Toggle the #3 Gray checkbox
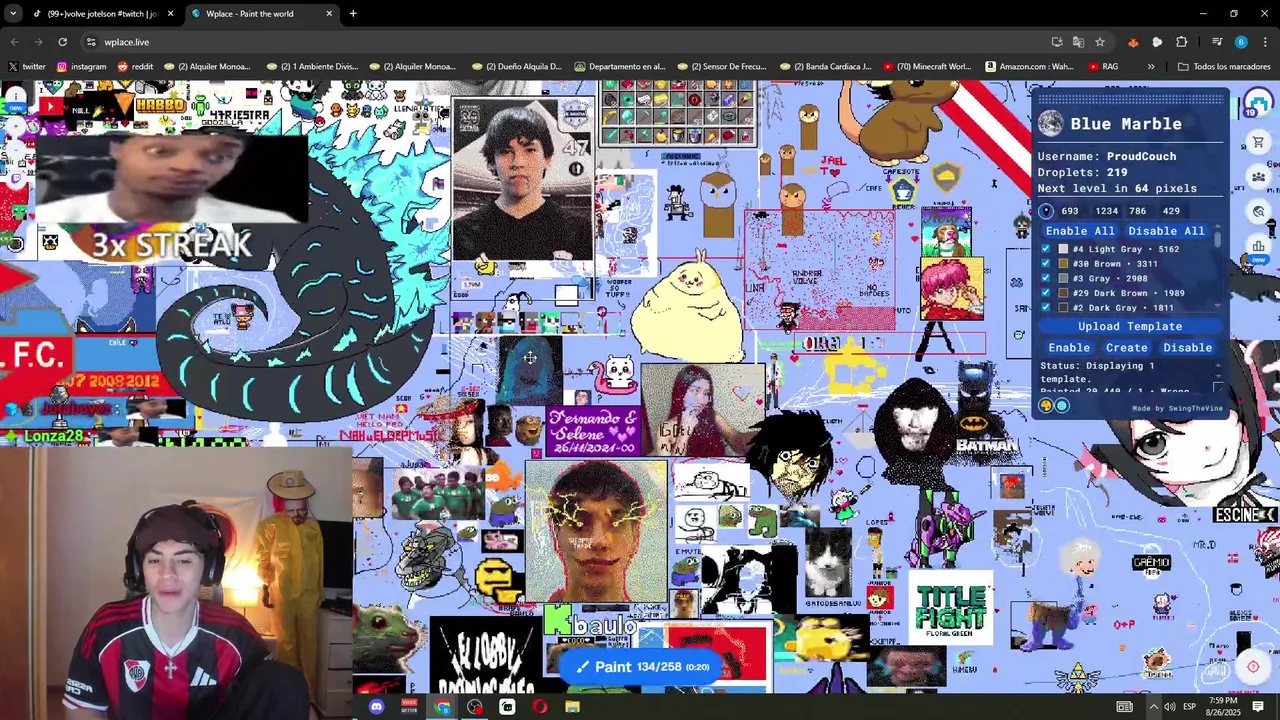Viewport: 1280px width, 720px height. click(1046, 278)
